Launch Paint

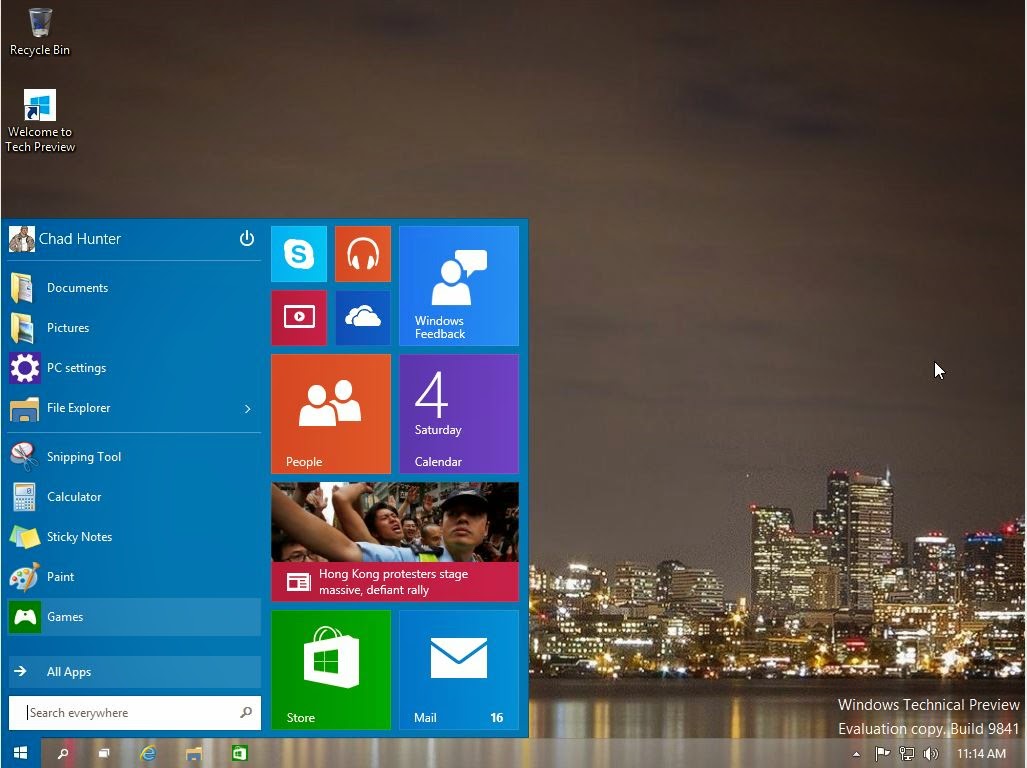pos(134,577)
